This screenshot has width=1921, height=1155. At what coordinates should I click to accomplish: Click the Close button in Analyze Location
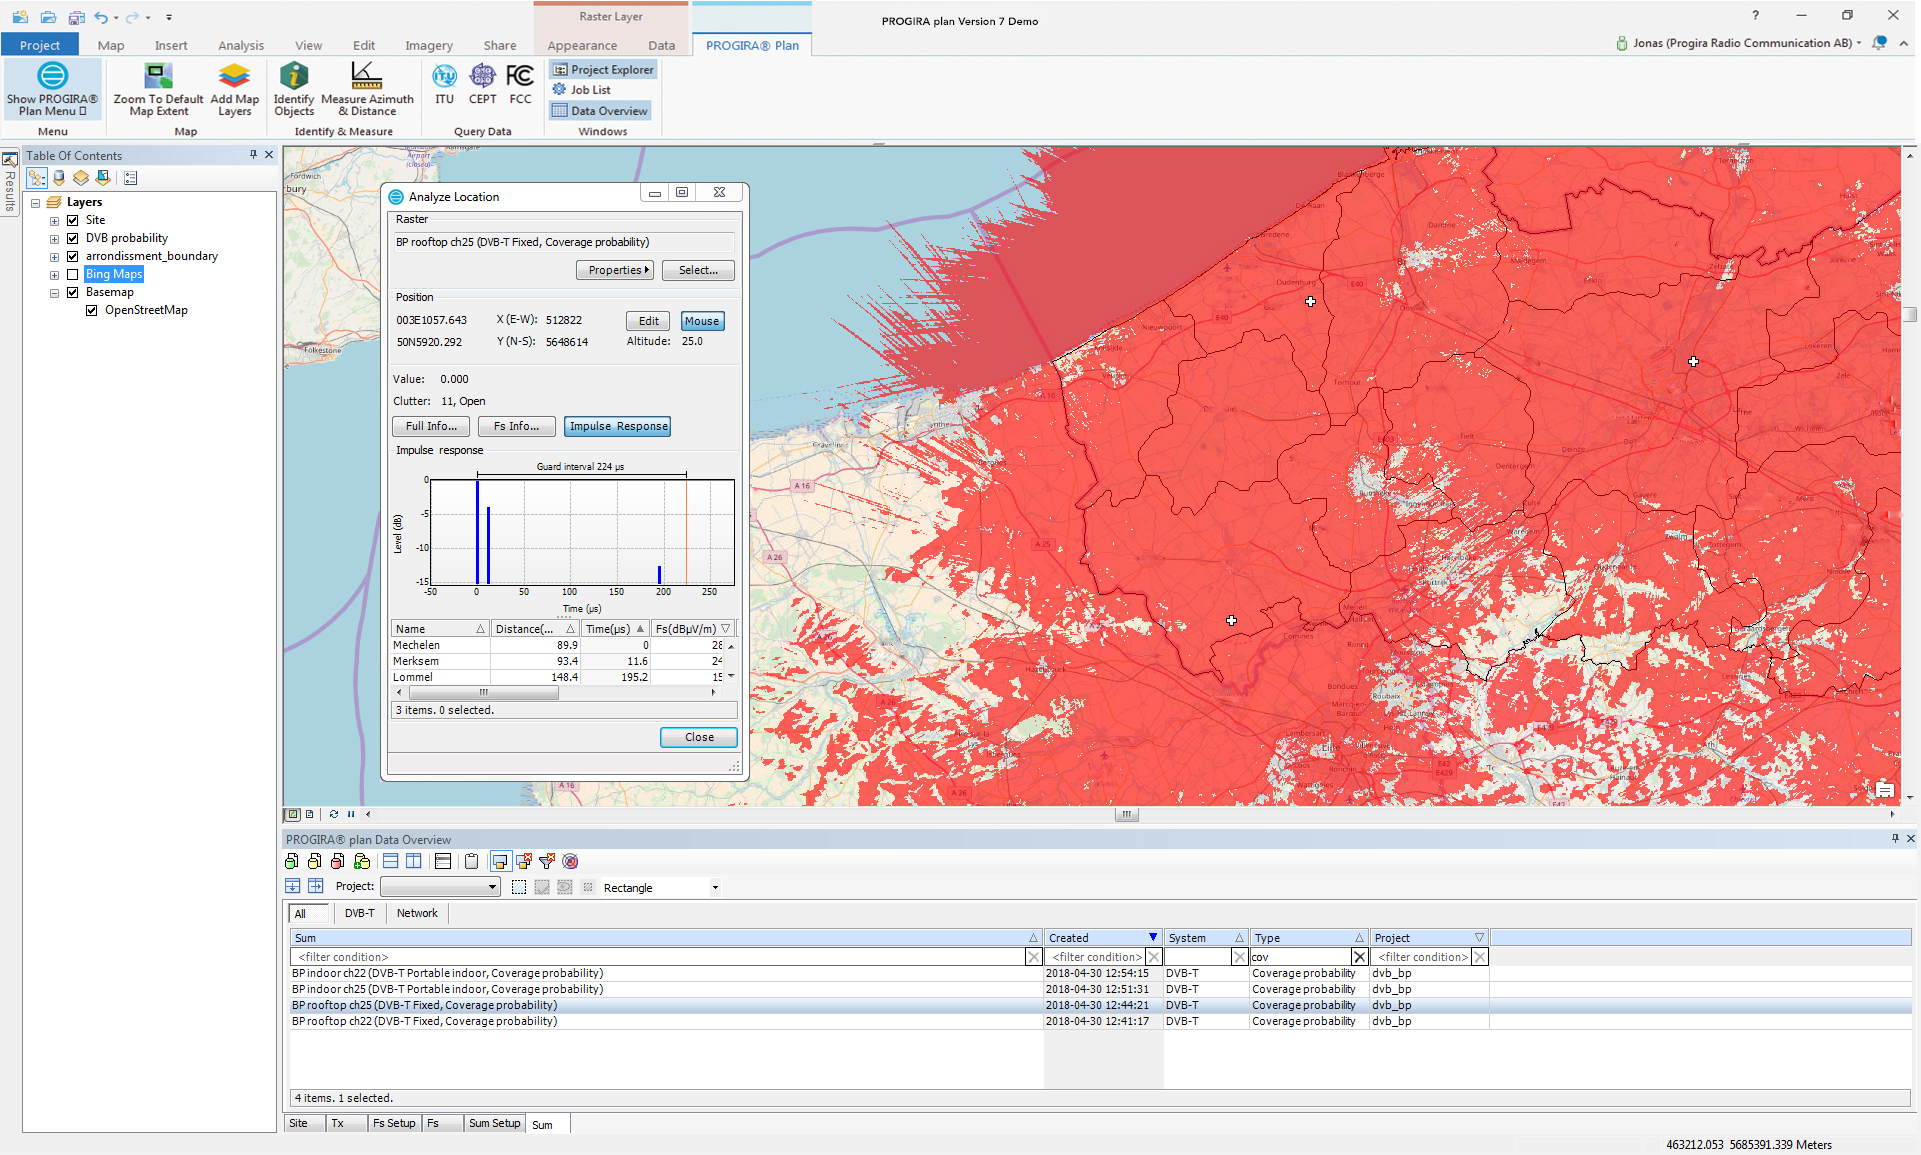[699, 737]
